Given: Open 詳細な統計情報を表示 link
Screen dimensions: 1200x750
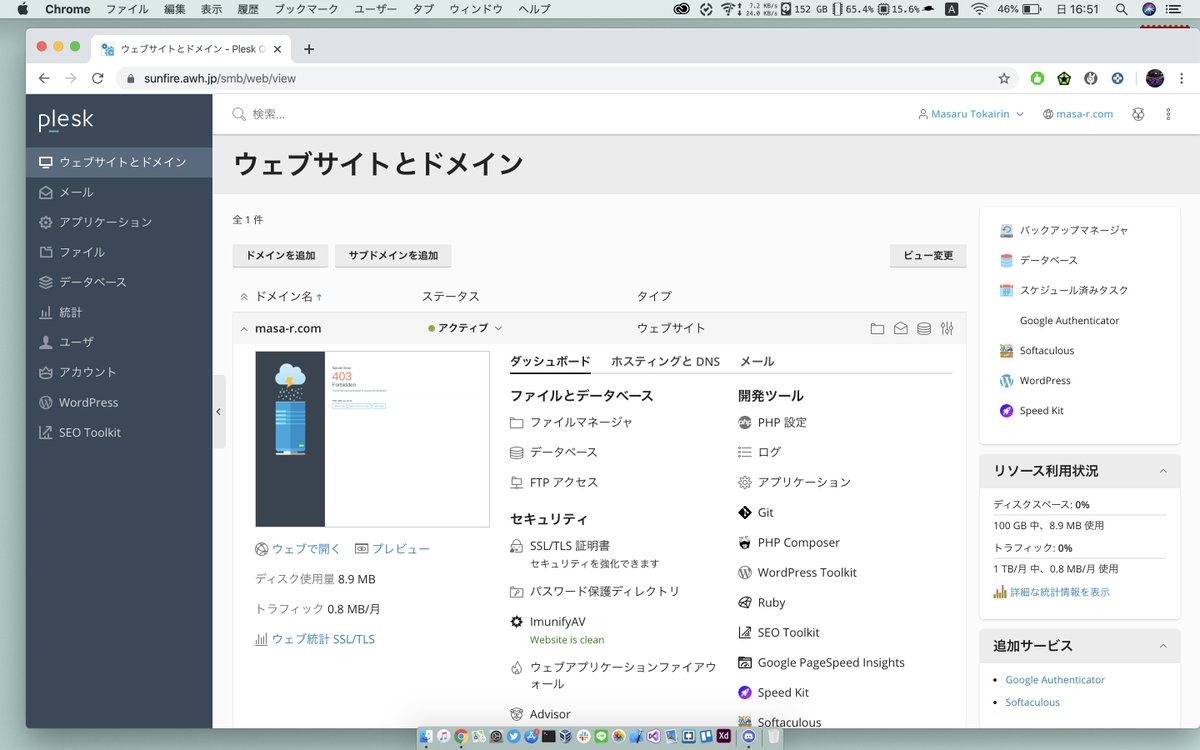Looking at the screenshot, I should (1051, 592).
